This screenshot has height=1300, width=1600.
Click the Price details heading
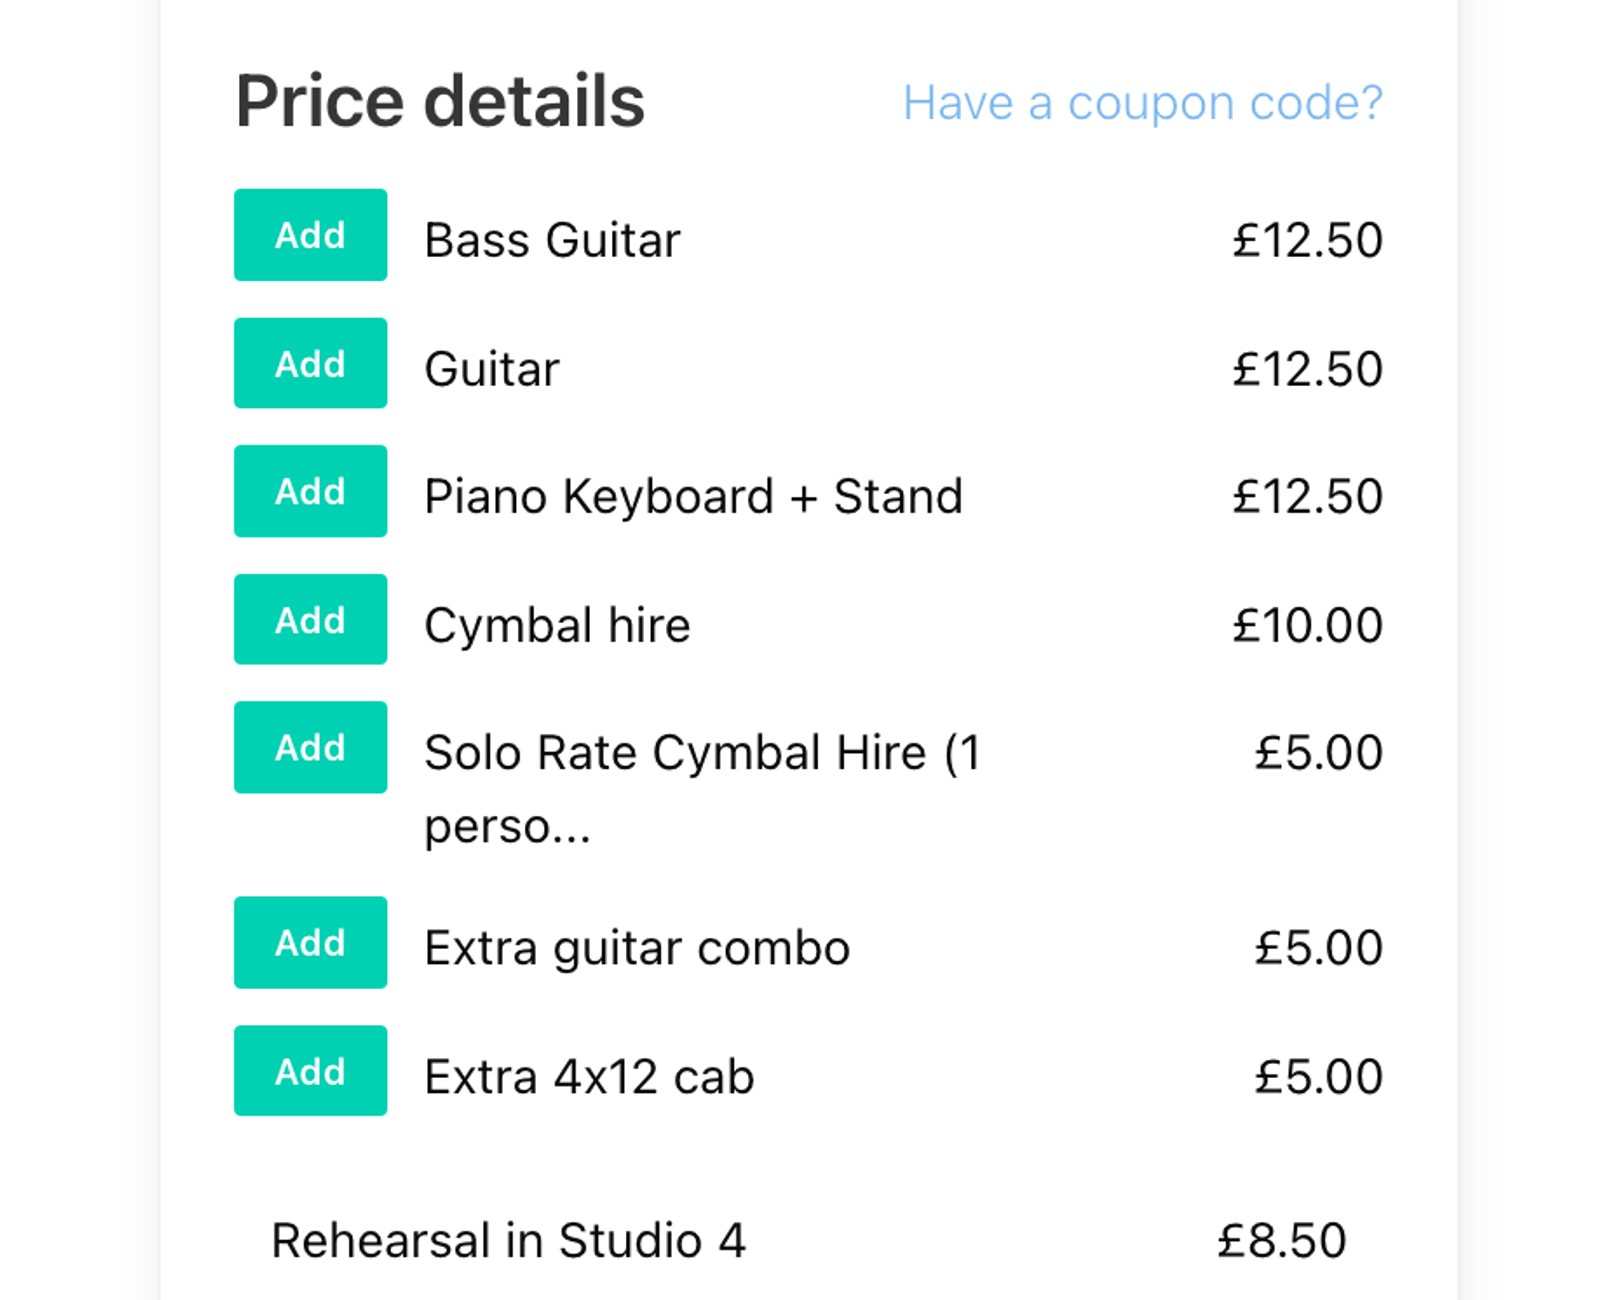[440, 98]
